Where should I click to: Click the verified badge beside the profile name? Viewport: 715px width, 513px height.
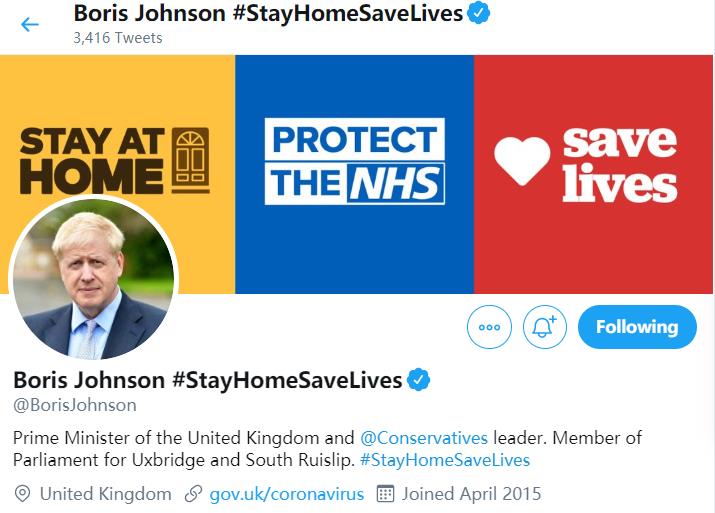tap(418, 379)
